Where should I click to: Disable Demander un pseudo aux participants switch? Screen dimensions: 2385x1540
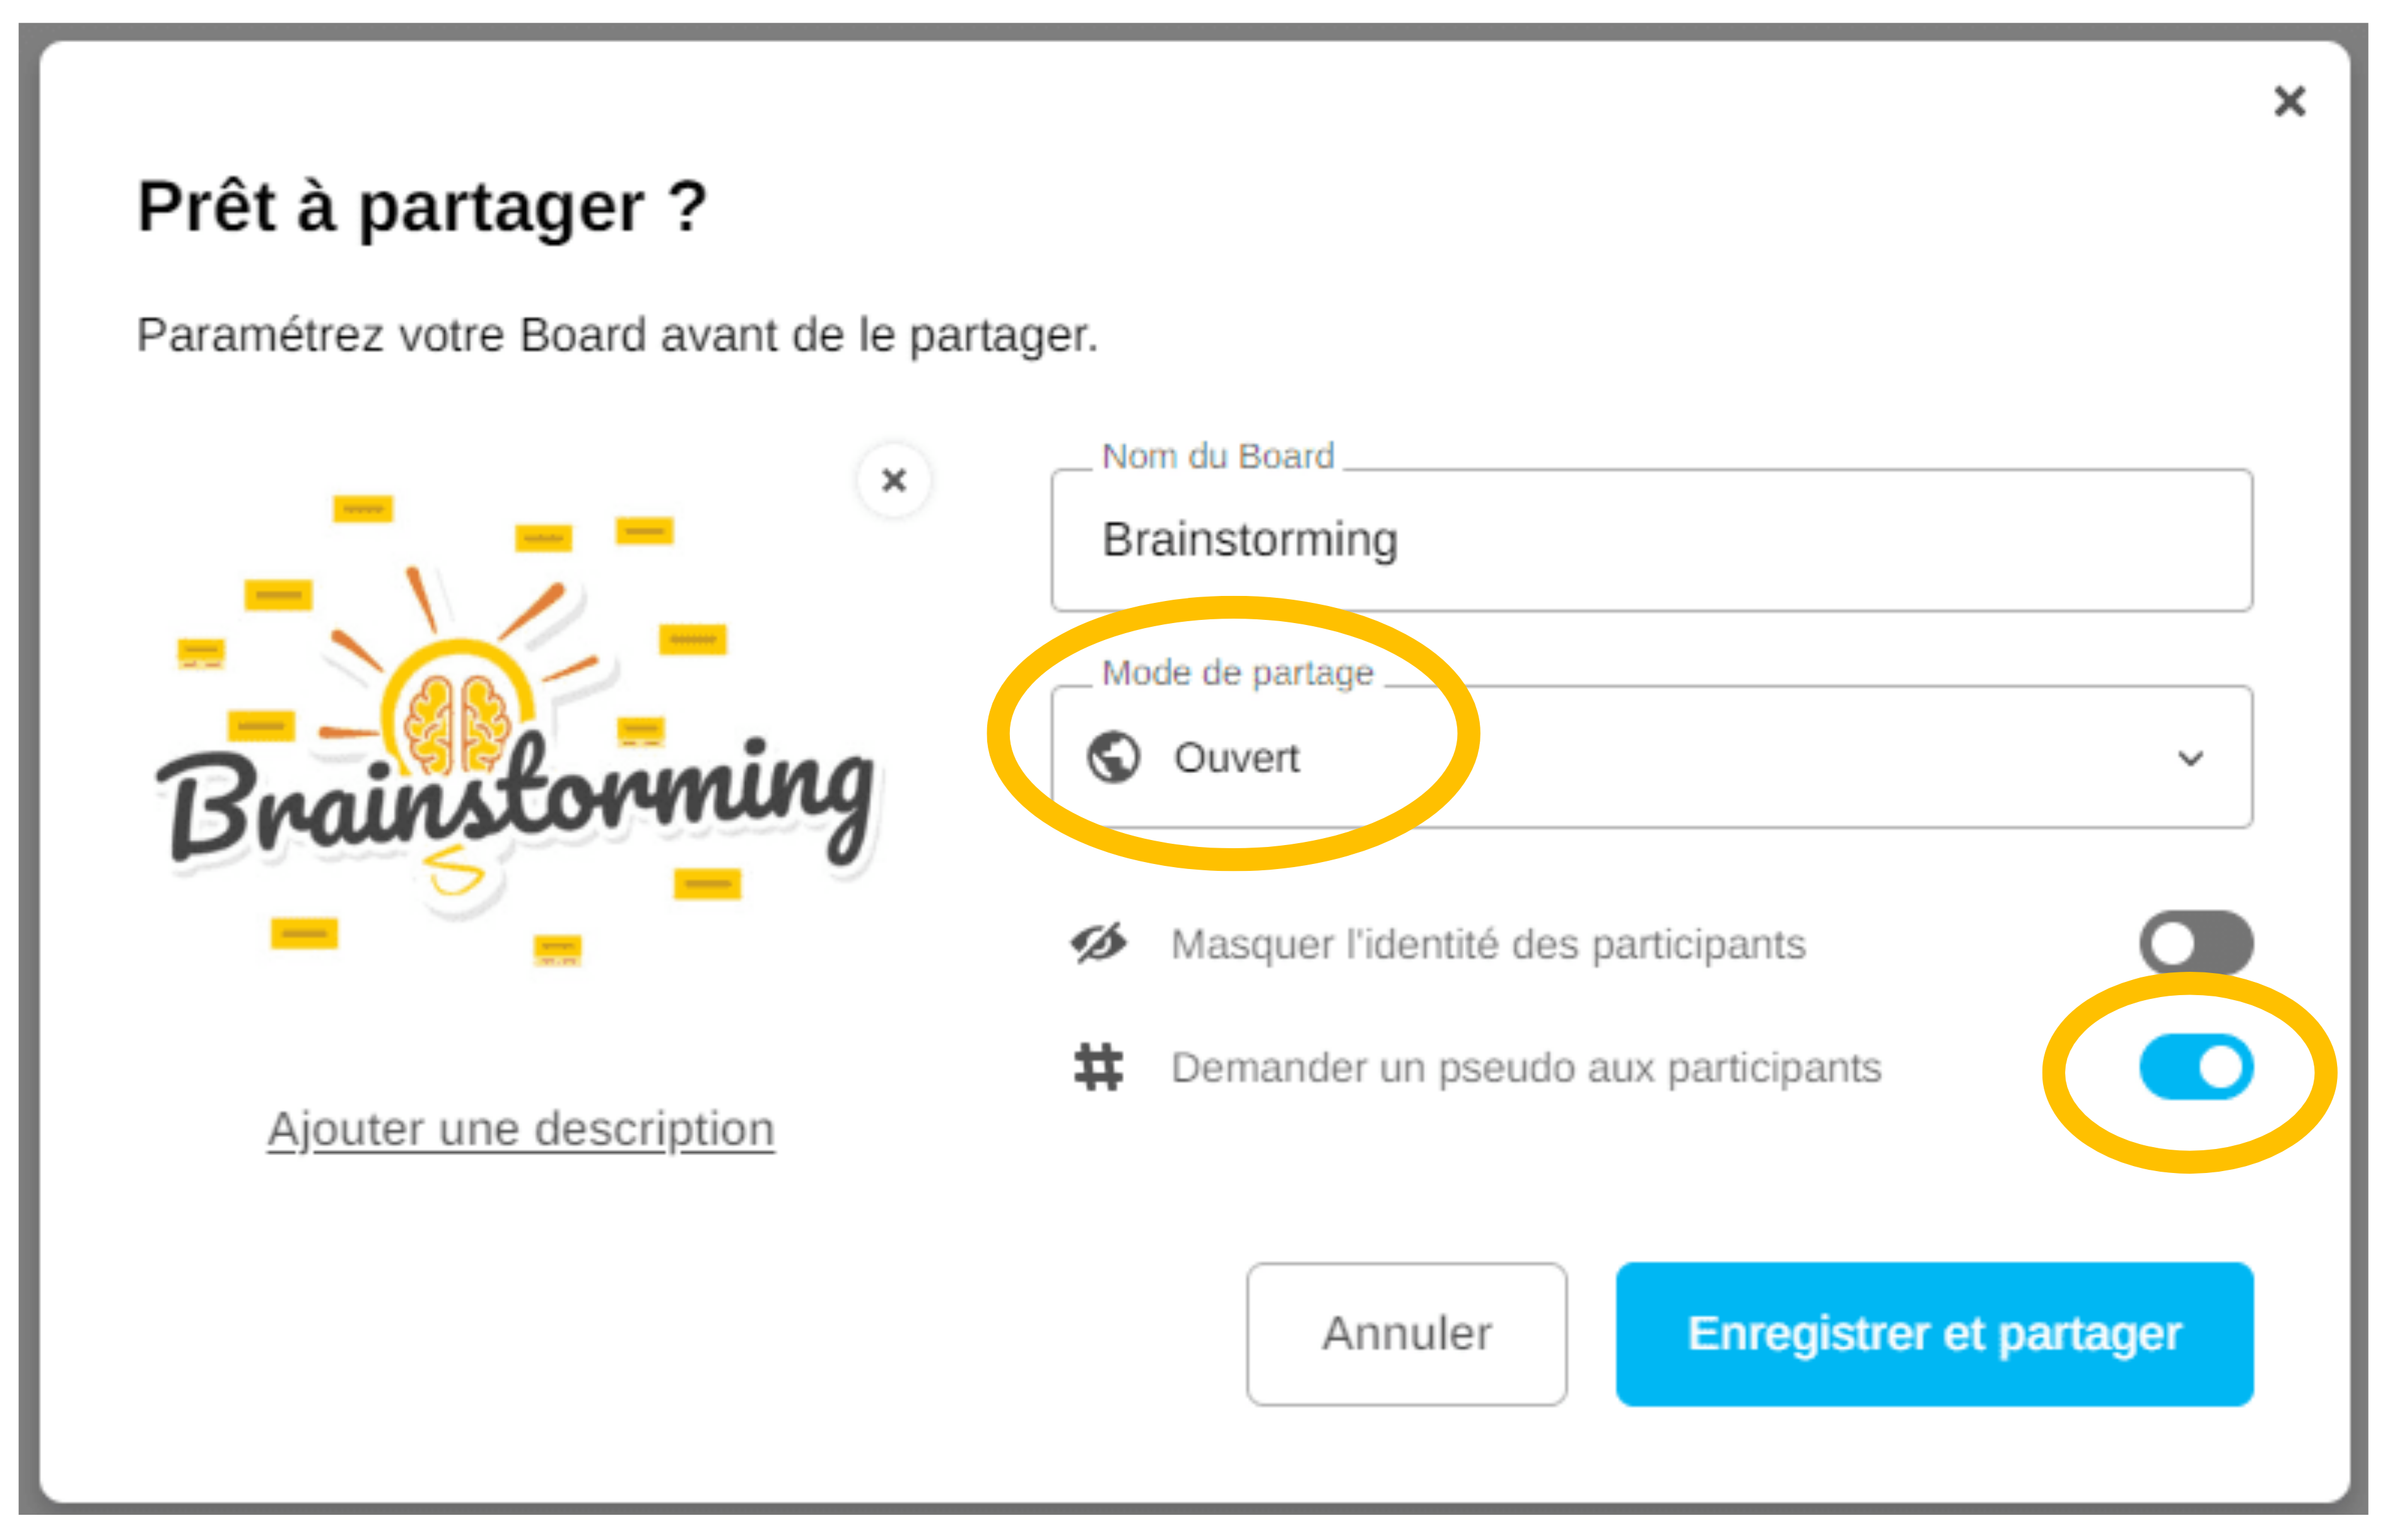pos(2195,1066)
